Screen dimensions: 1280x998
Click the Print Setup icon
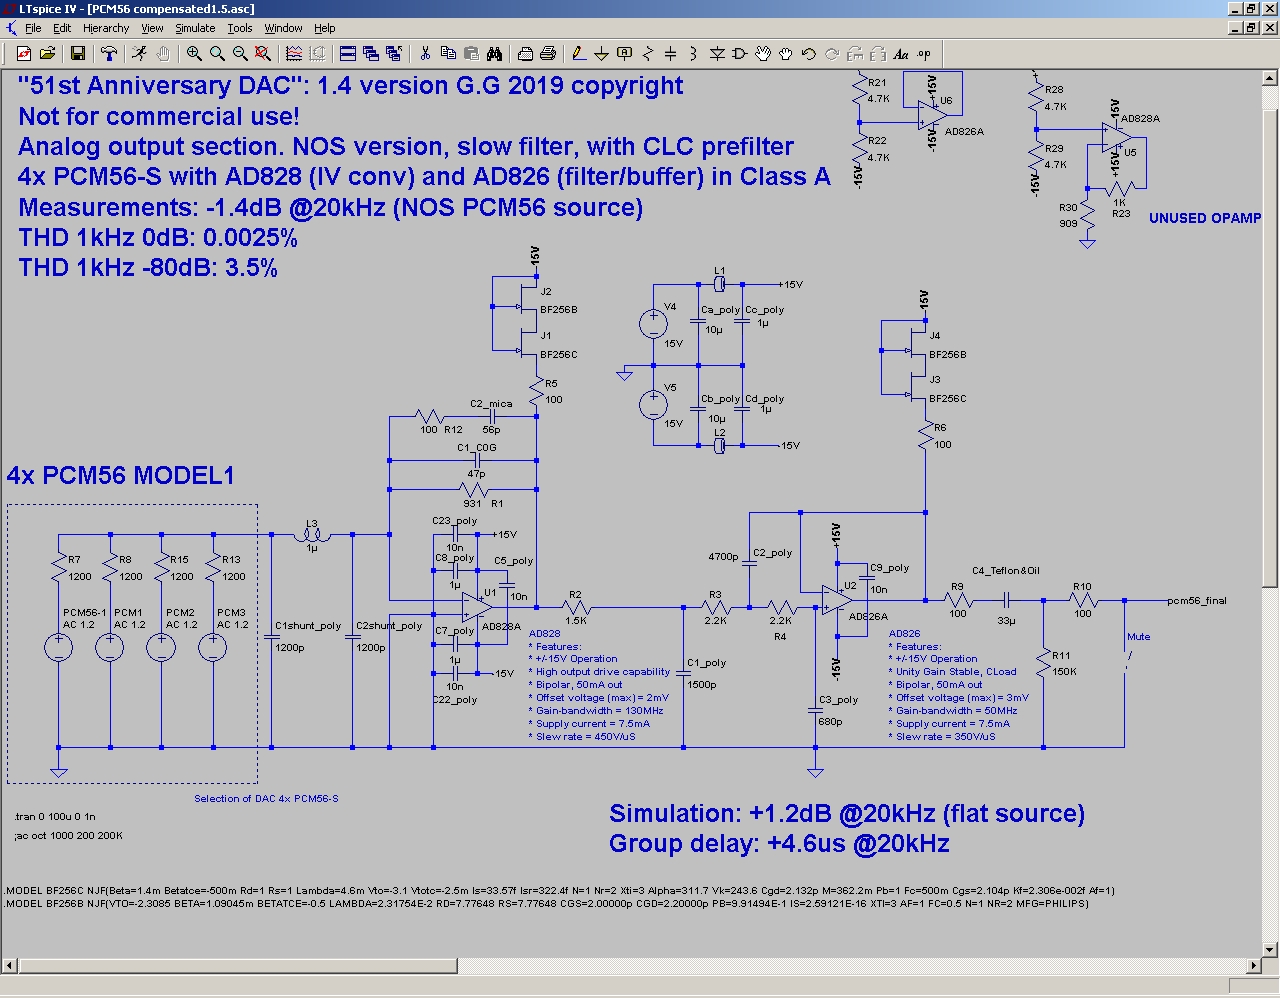pyautogui.click(x=525, y=53)
